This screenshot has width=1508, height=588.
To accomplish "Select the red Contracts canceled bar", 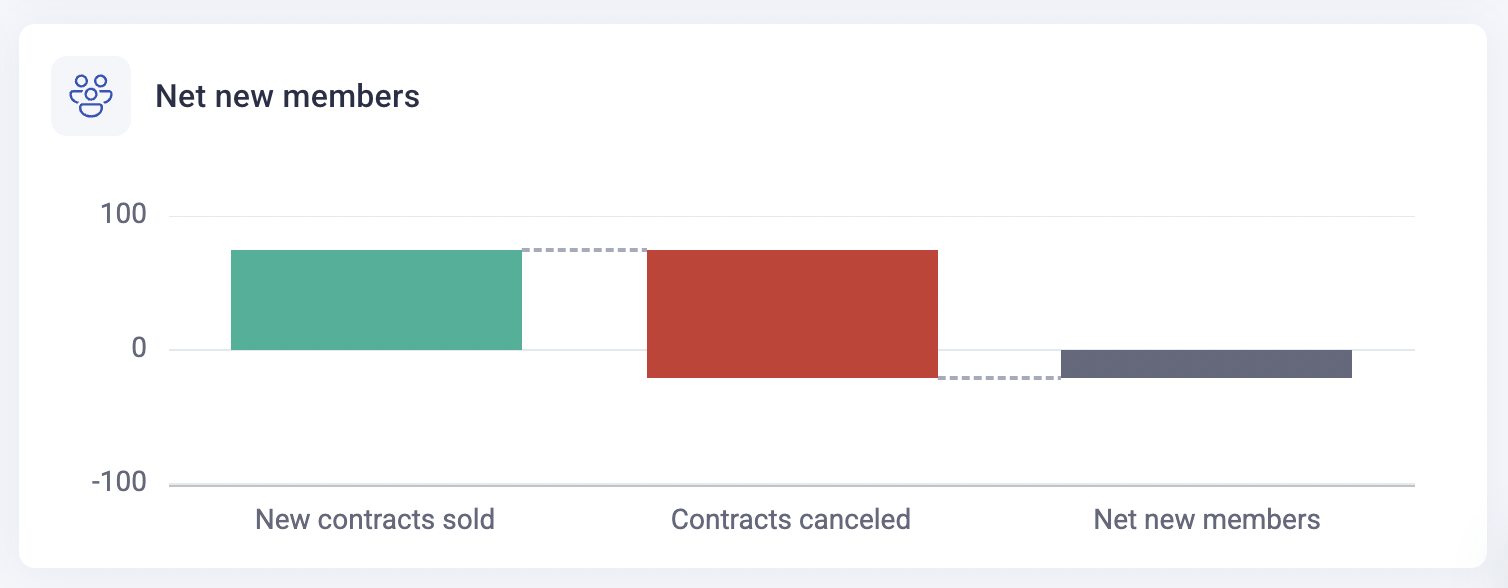I will coord(792,300).
